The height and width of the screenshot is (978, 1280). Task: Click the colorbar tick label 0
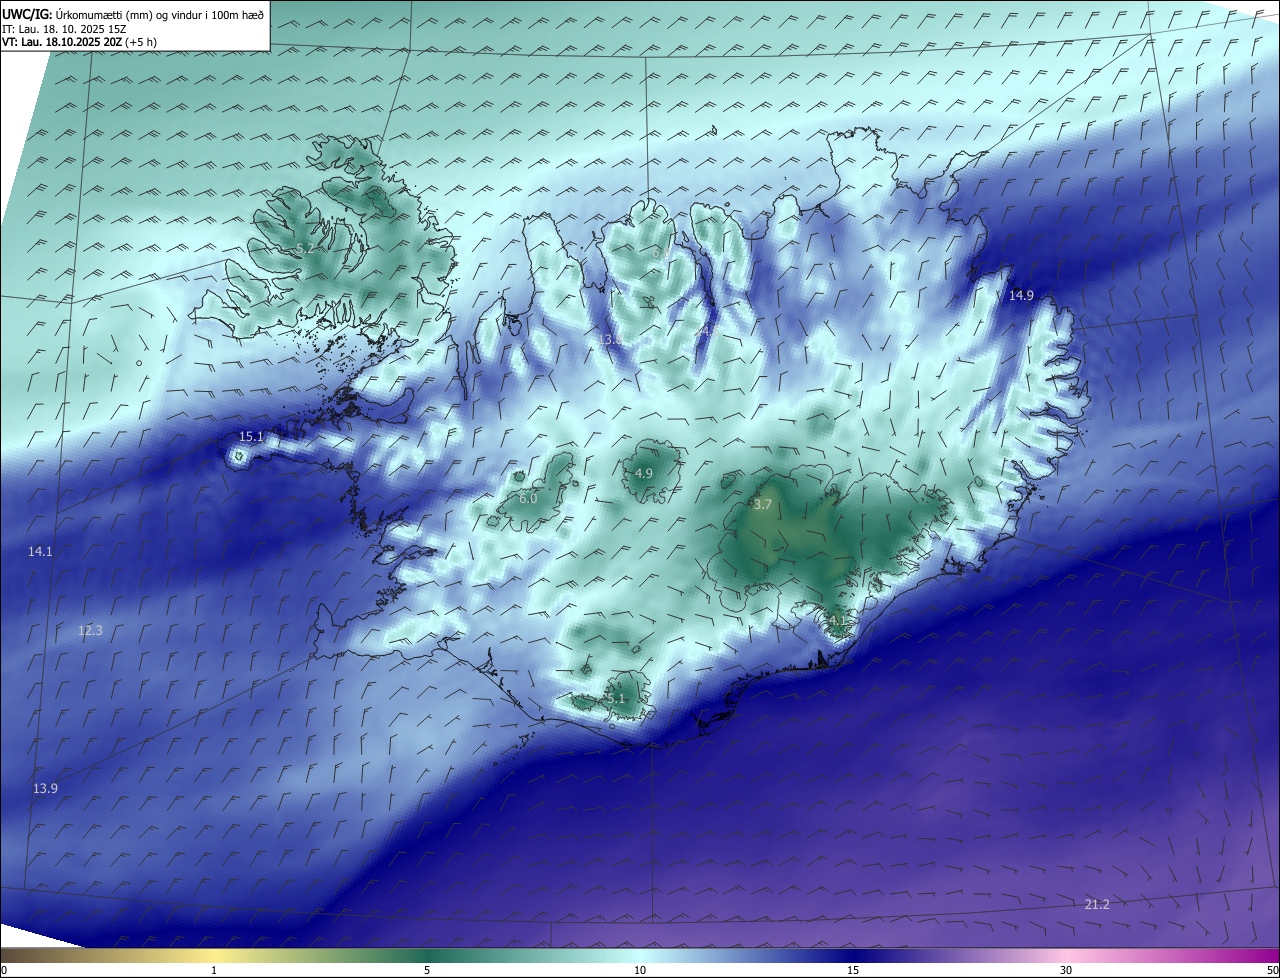click(x=4, y=970)
